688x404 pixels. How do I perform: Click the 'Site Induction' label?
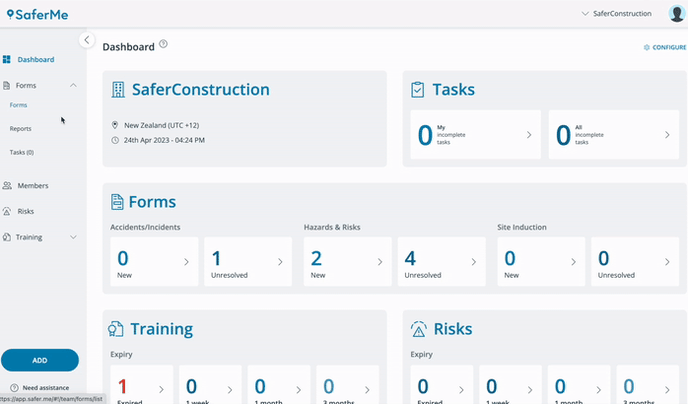[x=522, y=227]
